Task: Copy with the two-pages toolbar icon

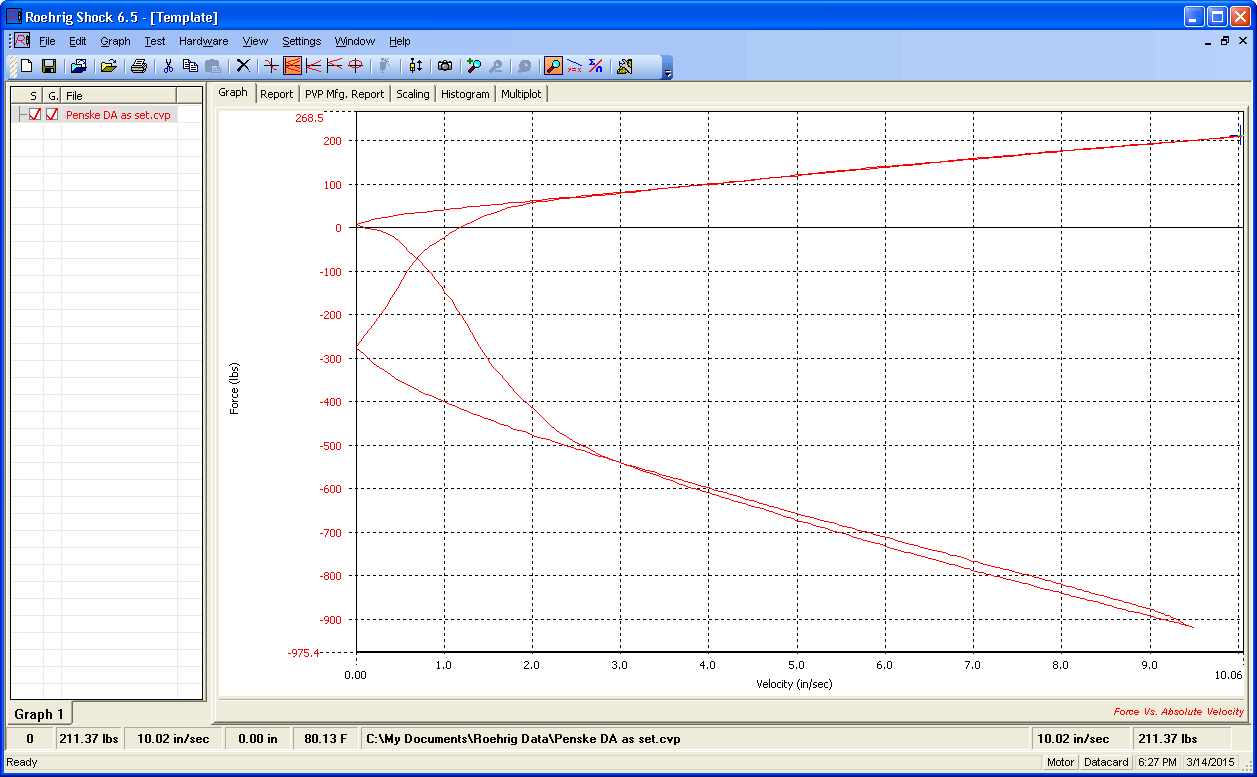Action: click(190, 66)
